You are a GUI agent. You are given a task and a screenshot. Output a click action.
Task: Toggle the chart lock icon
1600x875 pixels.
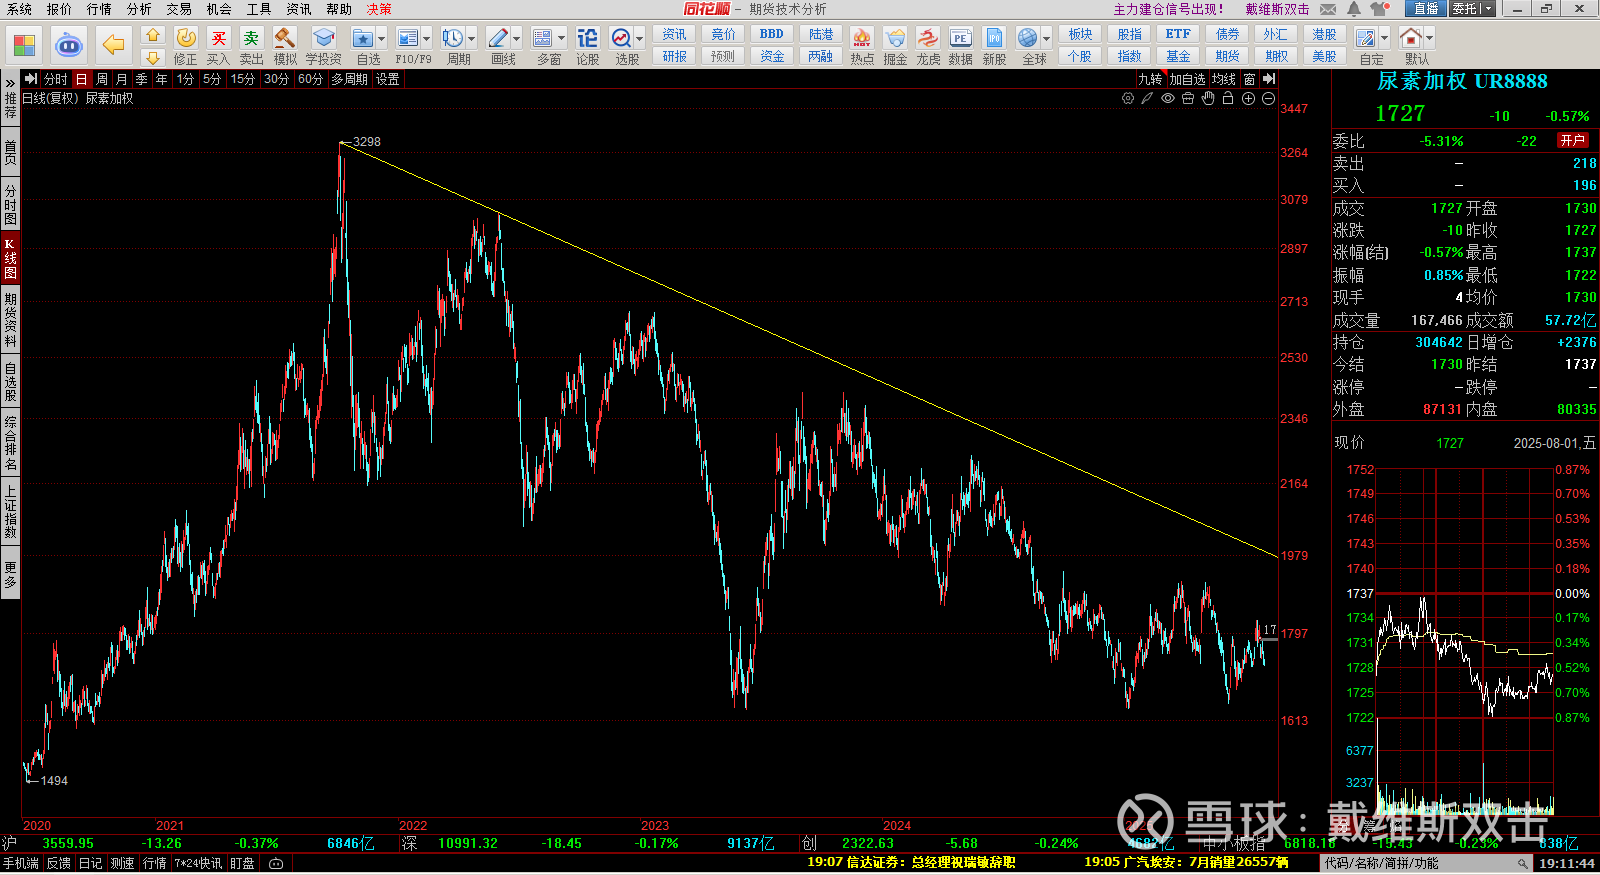pos(1228,98)
